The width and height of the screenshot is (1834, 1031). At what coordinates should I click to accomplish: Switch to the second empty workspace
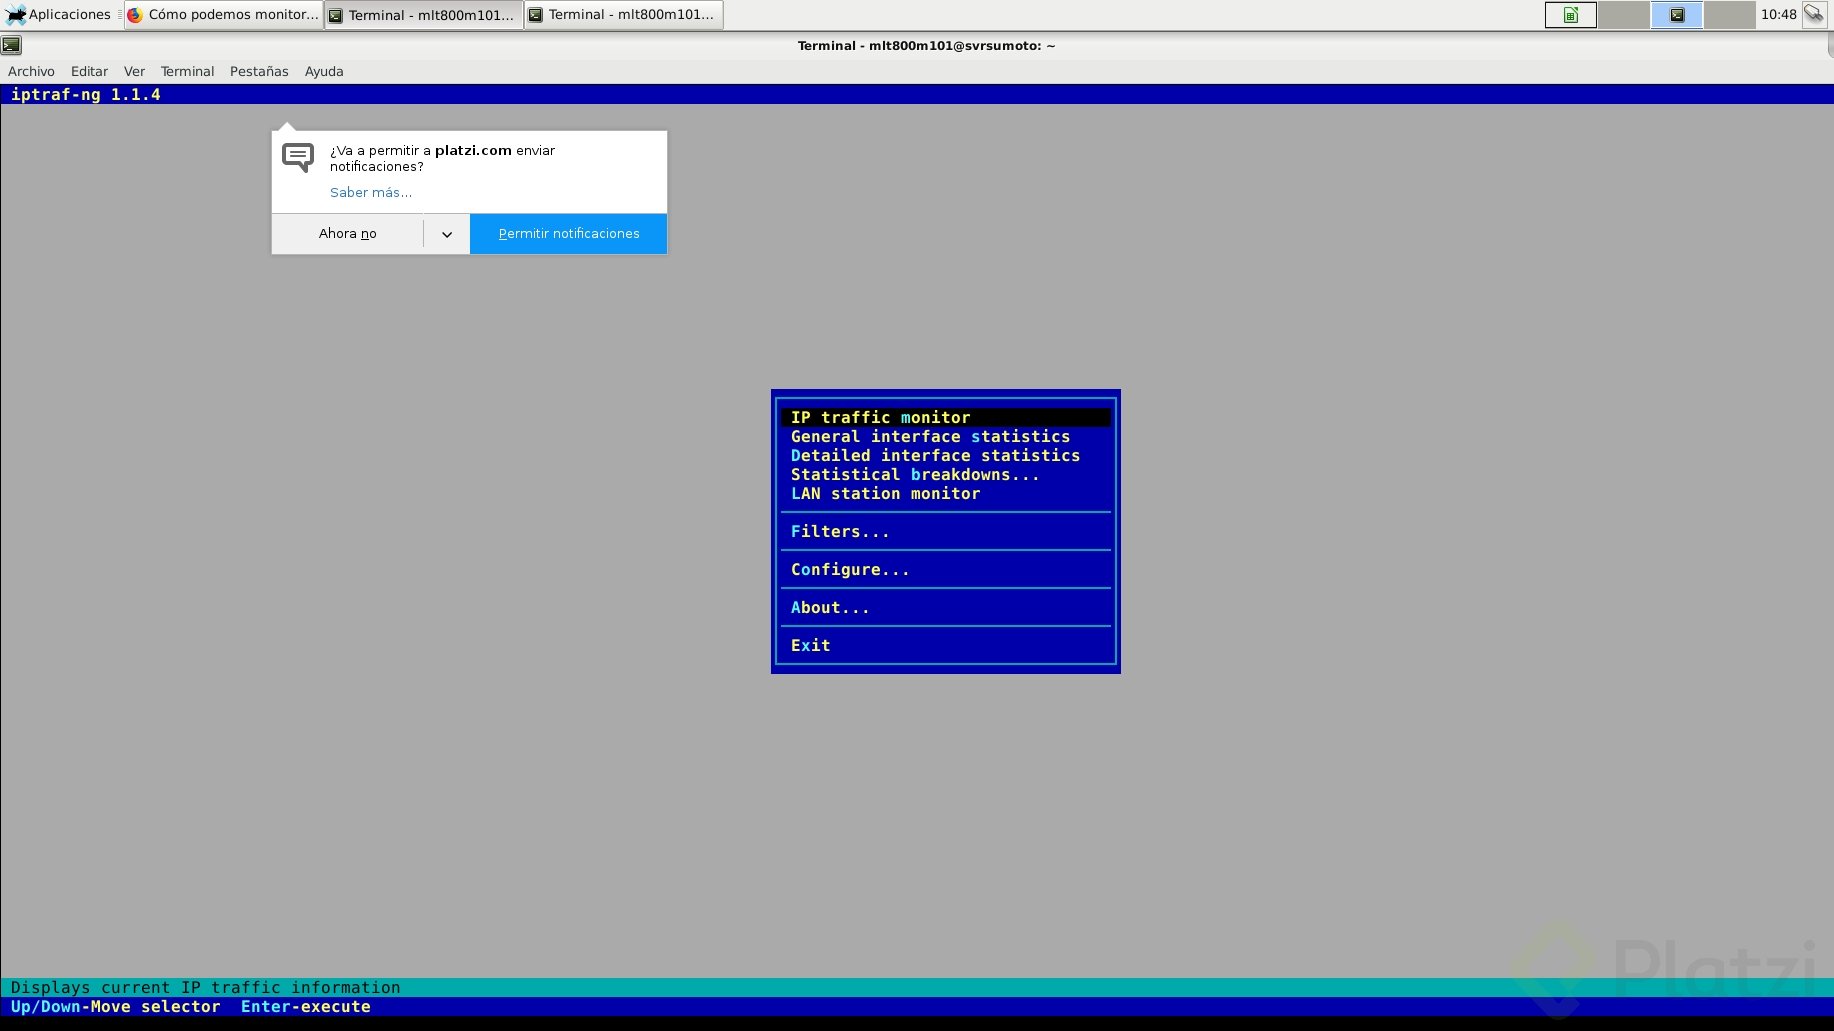point(1624,15)
